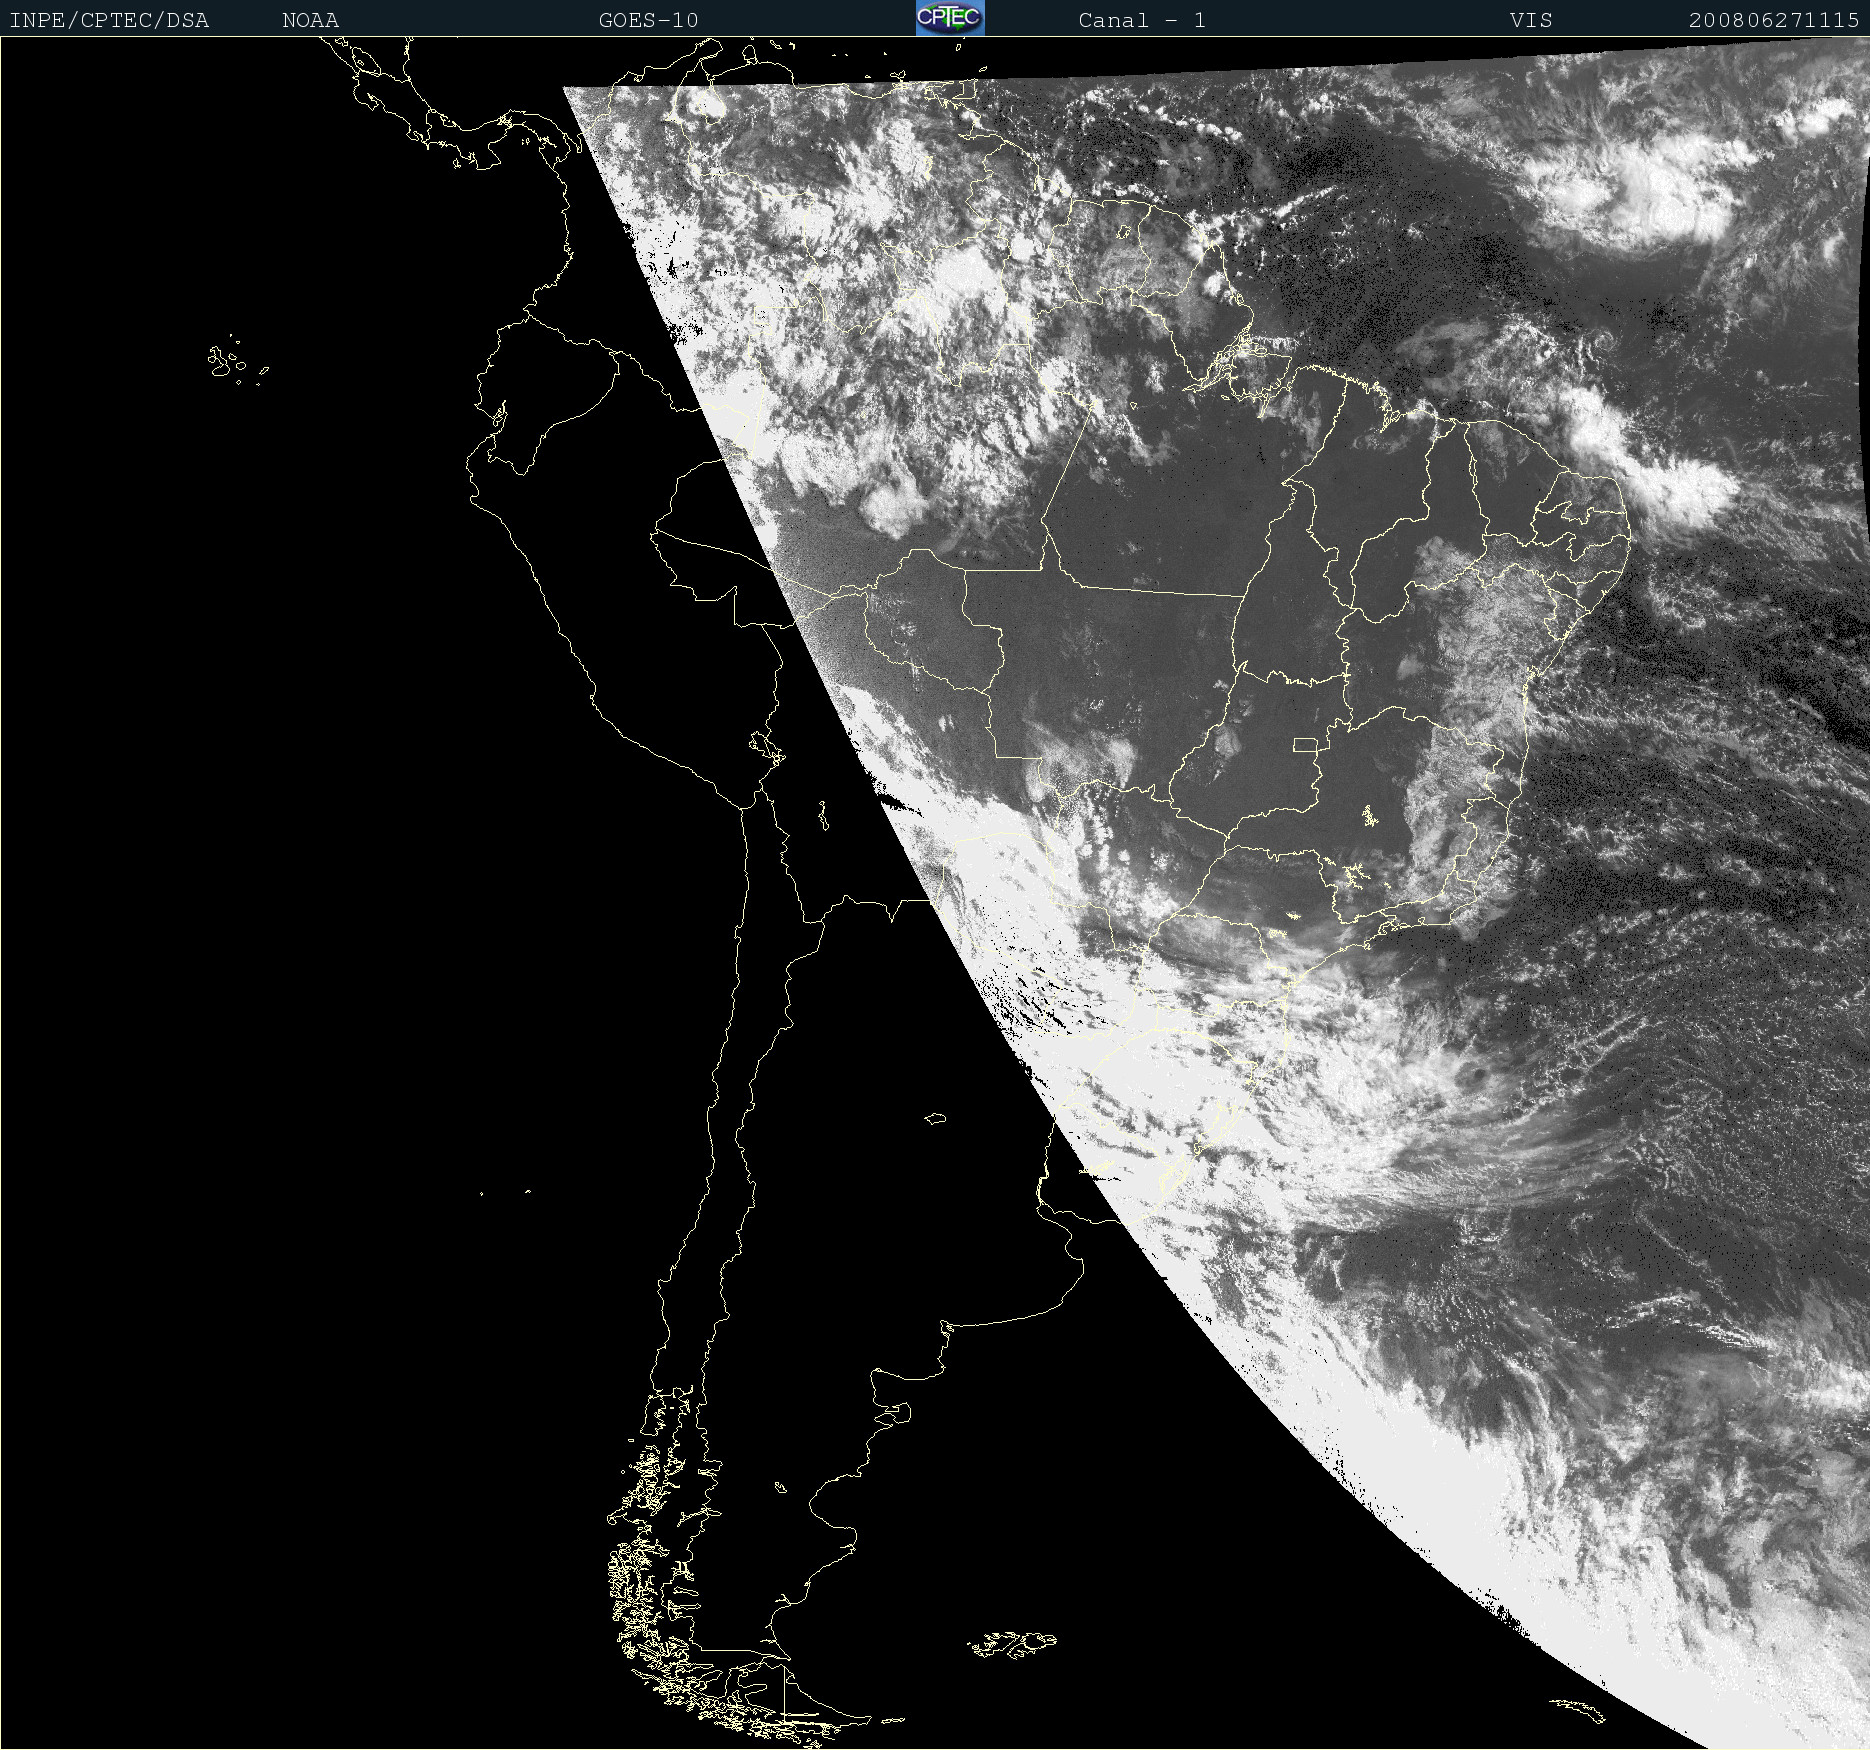Click the 200806271115 timestamp text
The width and height of the screenshot is (1870, 1750).
(1774, 20)
